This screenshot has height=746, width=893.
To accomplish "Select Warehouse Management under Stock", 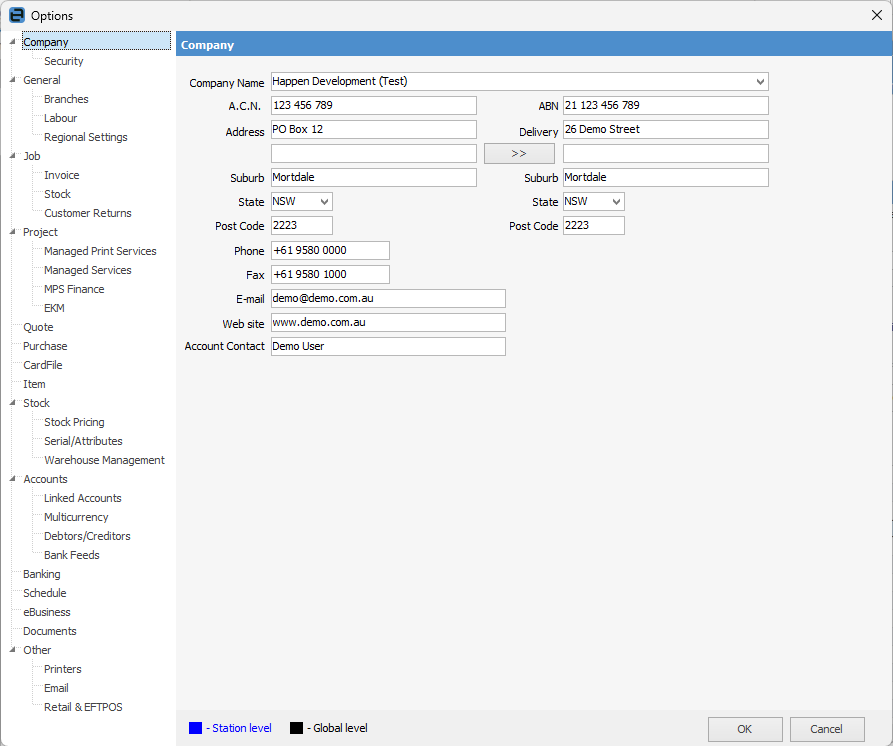I will coord(104,460).
